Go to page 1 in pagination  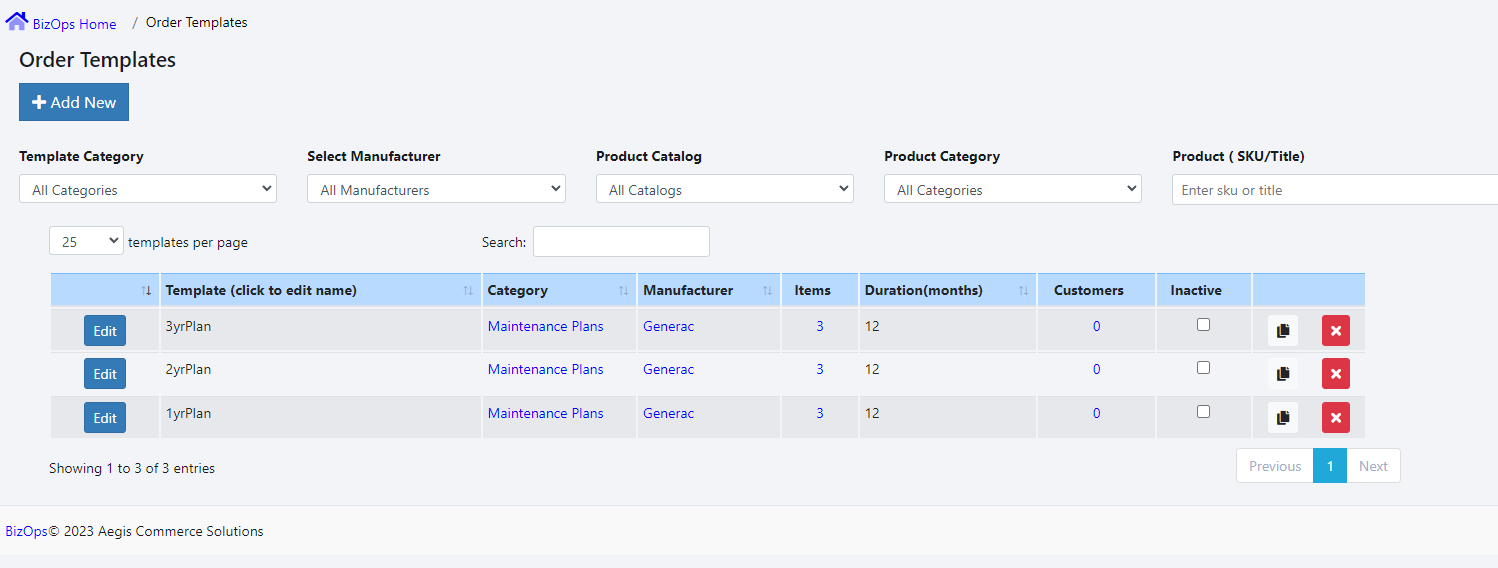pos(1329,466)
